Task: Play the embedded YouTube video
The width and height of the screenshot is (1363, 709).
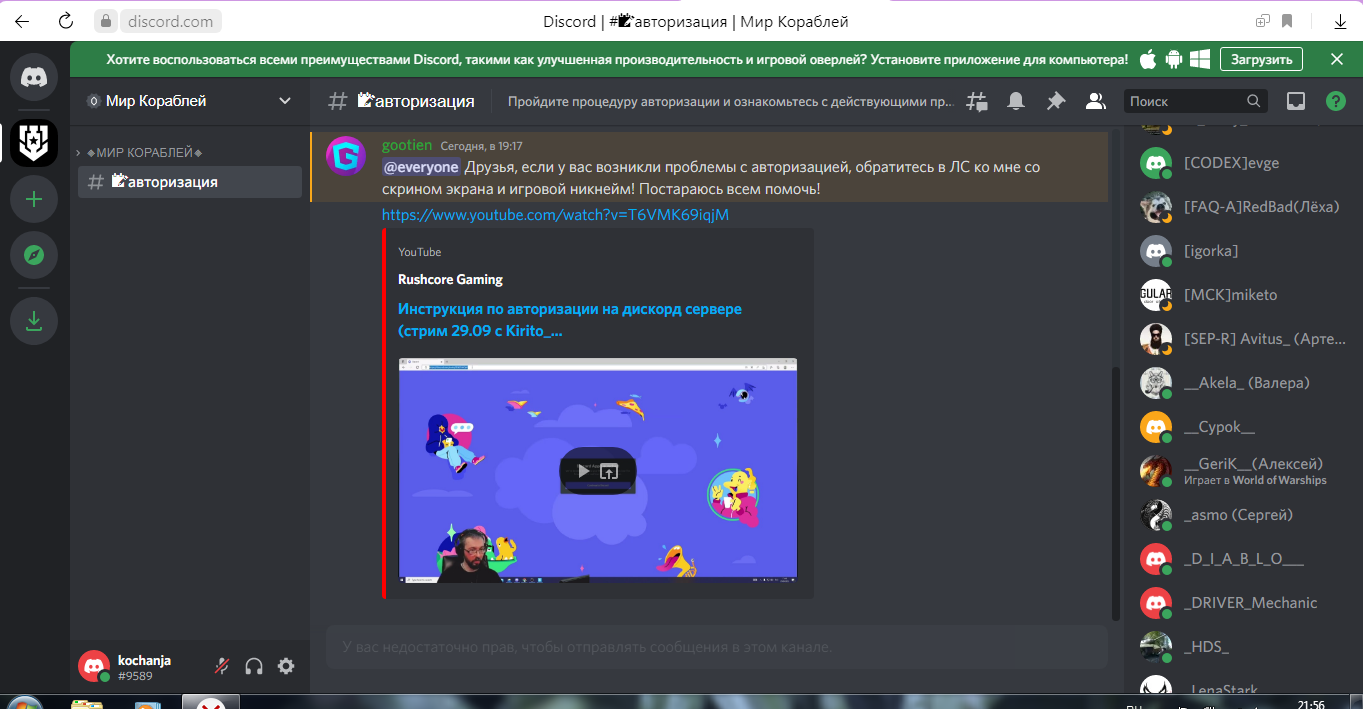Action: pyautogui.click(x=597, y=471)
